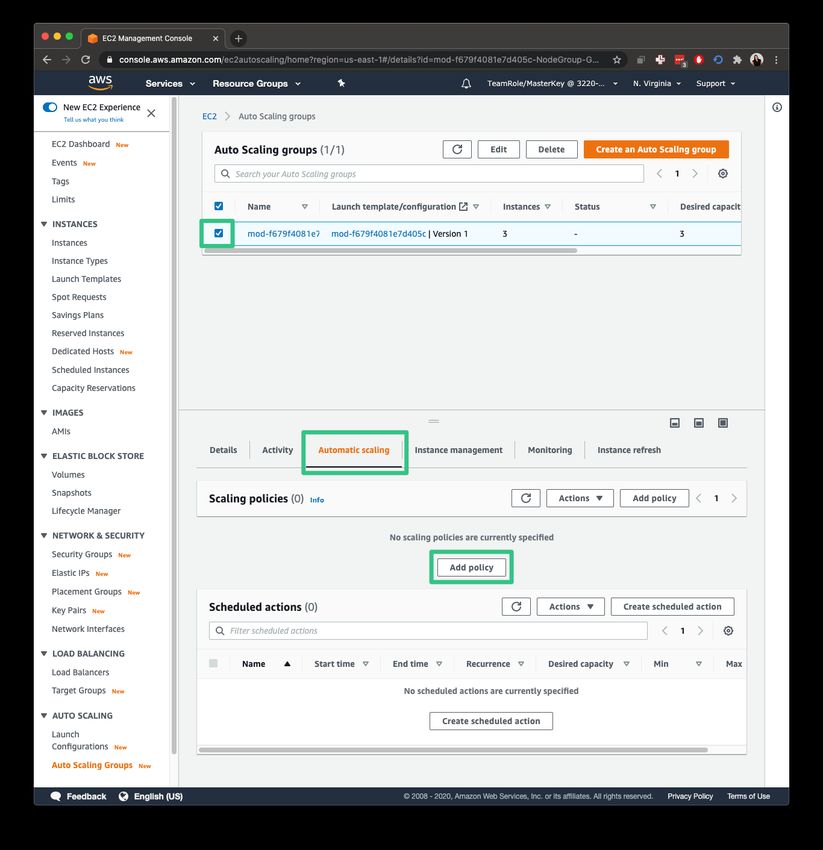
Task: Open Scheduled actions table settings gear
Action: tap(728, 630)
